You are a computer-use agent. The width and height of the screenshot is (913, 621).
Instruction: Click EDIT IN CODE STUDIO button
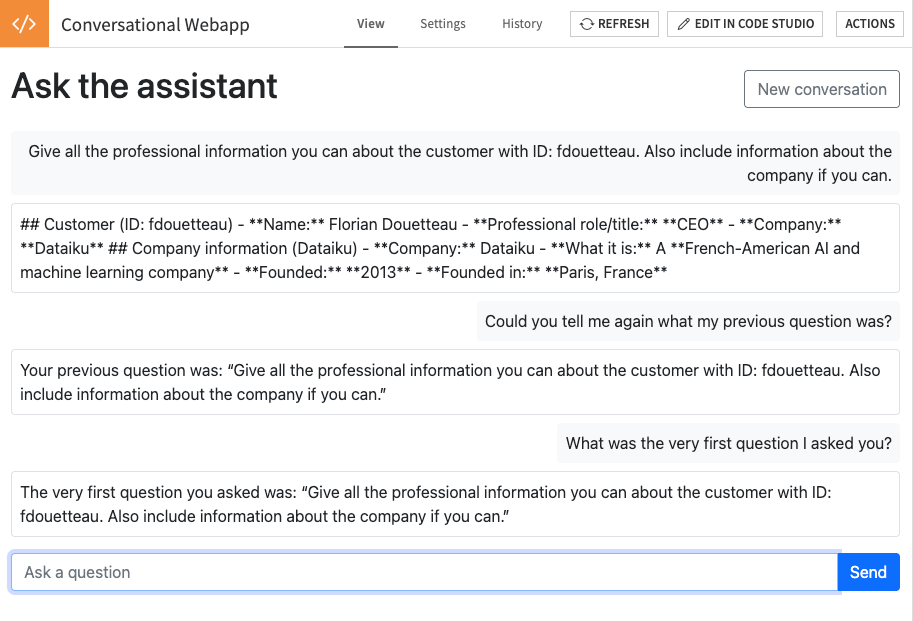point(745,24)
